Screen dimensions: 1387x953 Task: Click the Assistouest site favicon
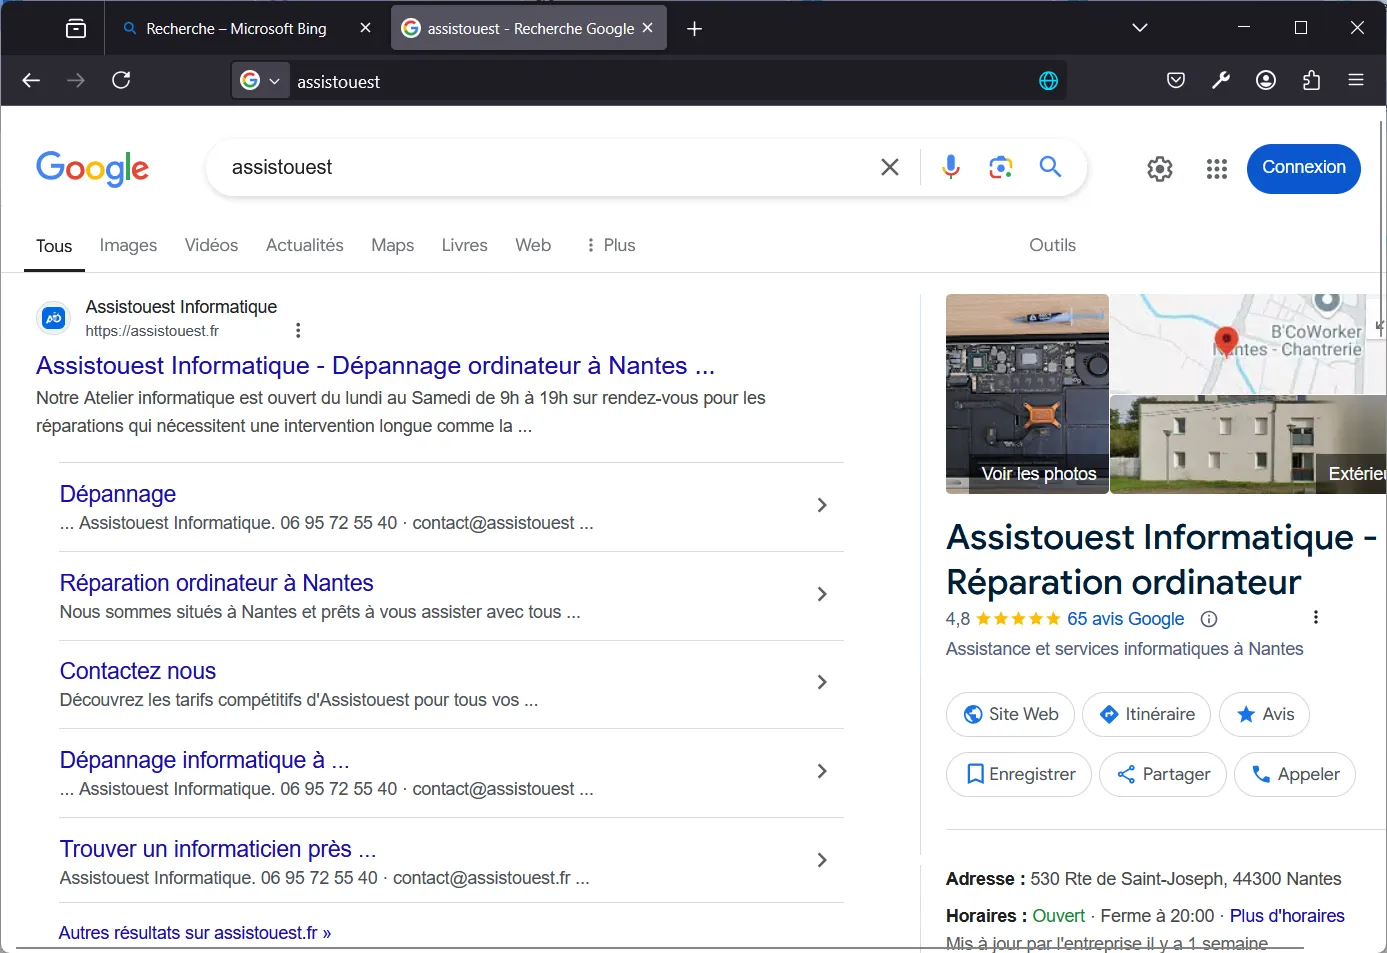[54, 318]
